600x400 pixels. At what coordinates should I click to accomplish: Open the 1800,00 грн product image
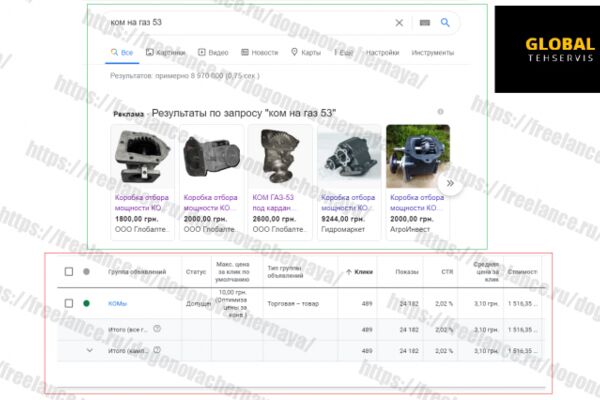142,157
